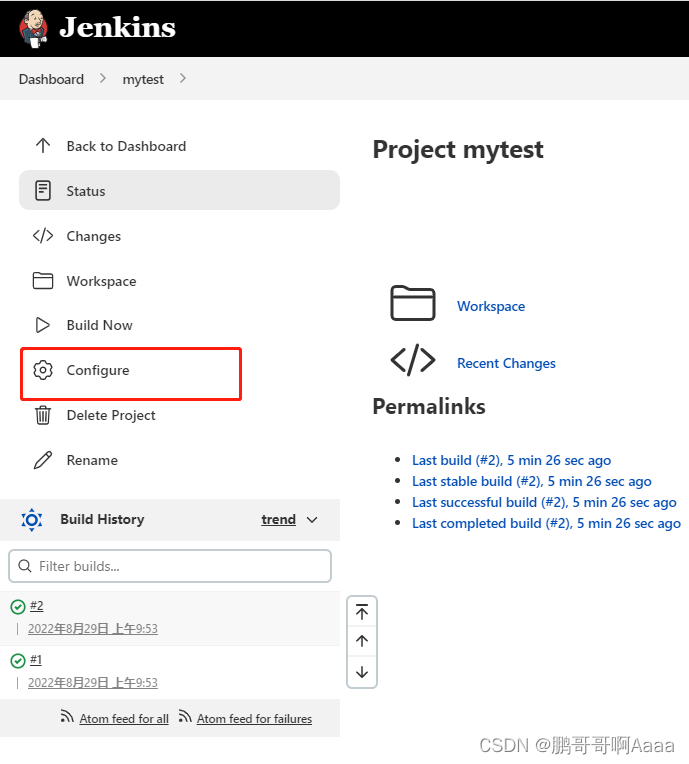Open the Atom feed for all link
The width and height of the screenshot is (689, 764).
[x=124, y=719]
